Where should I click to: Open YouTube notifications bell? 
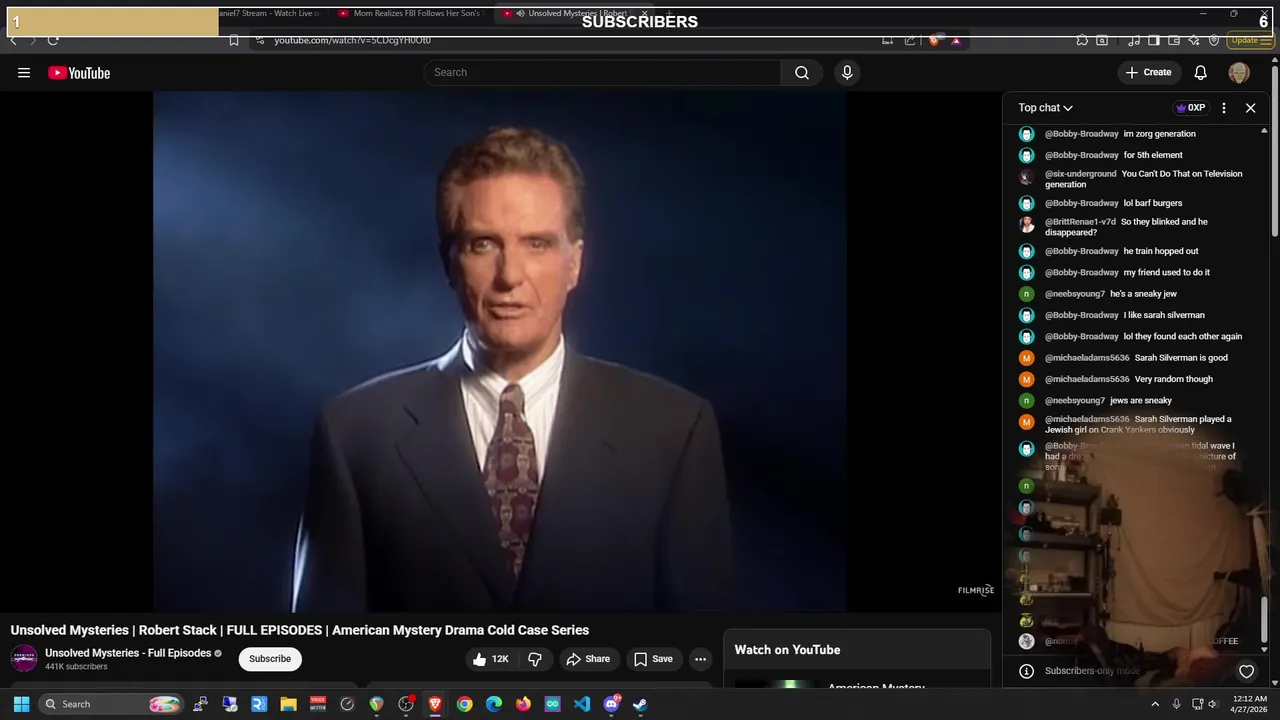[1201, 72]
